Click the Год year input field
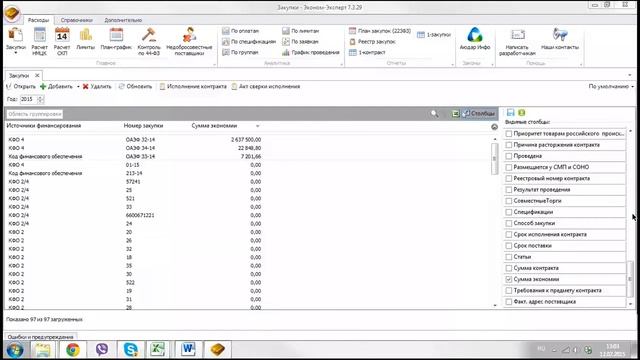Screen dimensions: 640x360 [x=28, y=99]
